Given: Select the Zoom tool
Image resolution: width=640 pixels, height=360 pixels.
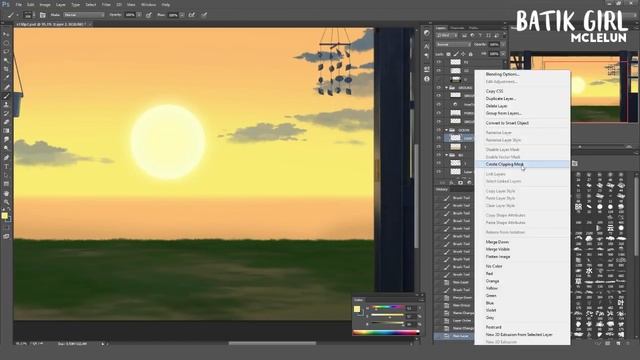Looking at the screenshot, I should (x=6, y=202).
